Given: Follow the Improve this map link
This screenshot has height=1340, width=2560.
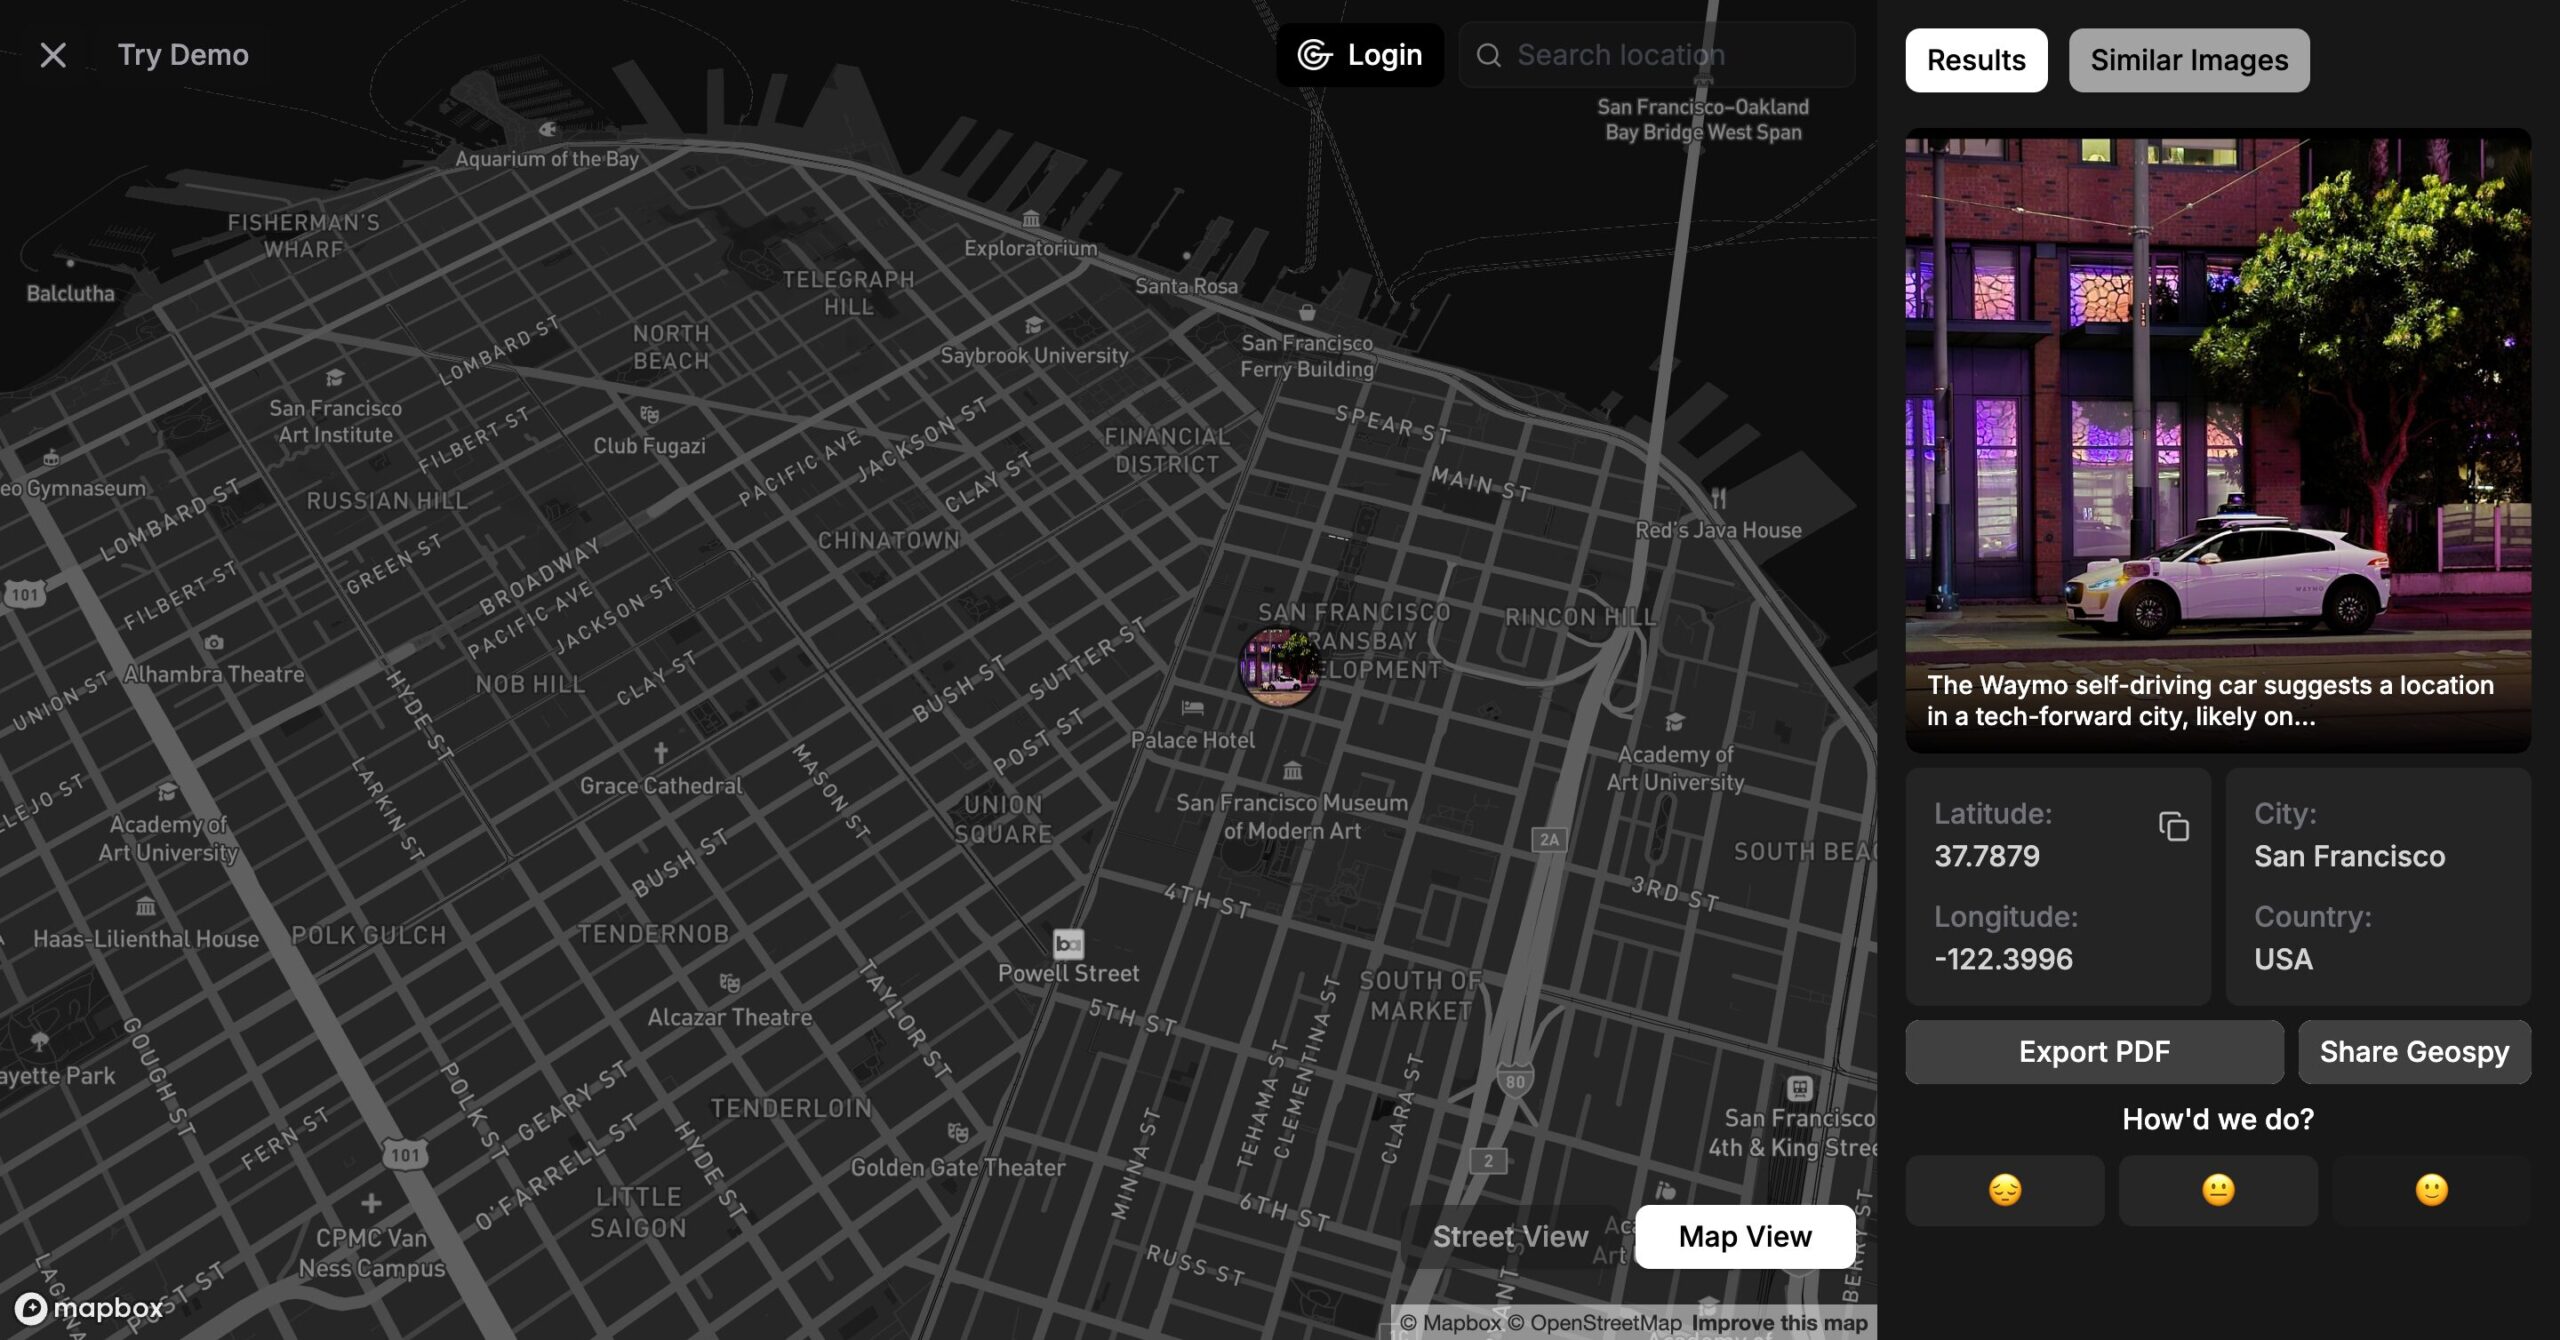Looking at the screenshot, I should [1779, 1323].
